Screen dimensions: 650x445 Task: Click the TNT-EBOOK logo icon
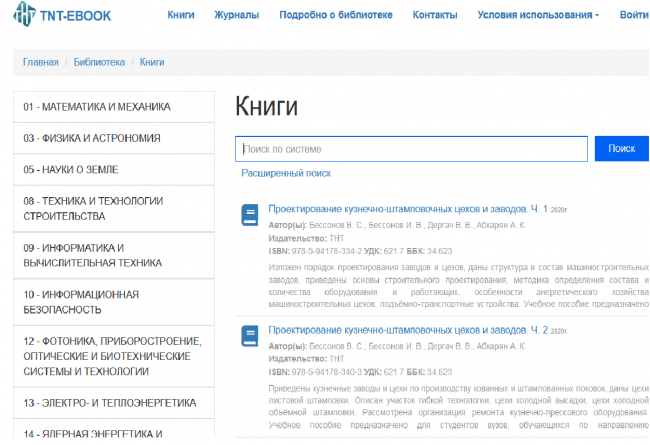click(x=25, y=16)
